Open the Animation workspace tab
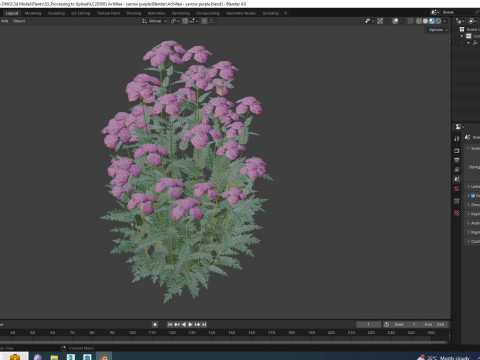This screenshot has width=480, height=360. 157,13
